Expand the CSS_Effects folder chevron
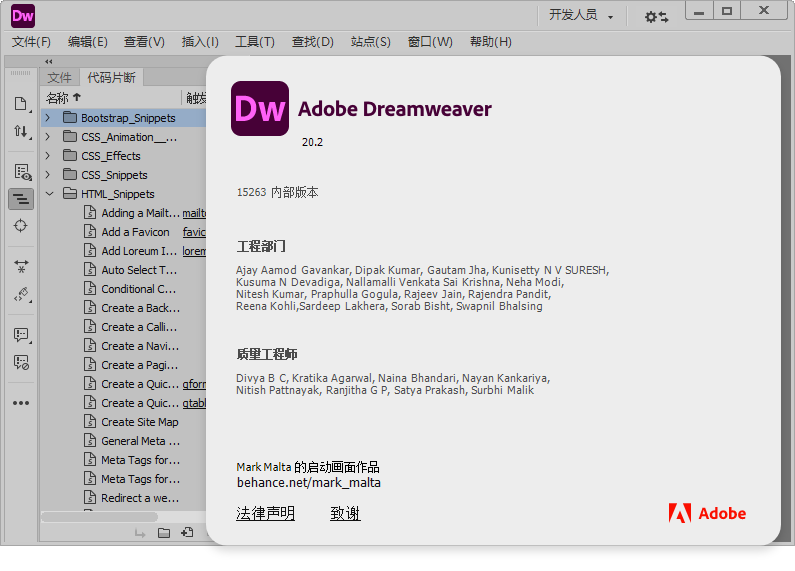795x571 pixels. pyautogui.click(x=48, y=156)
